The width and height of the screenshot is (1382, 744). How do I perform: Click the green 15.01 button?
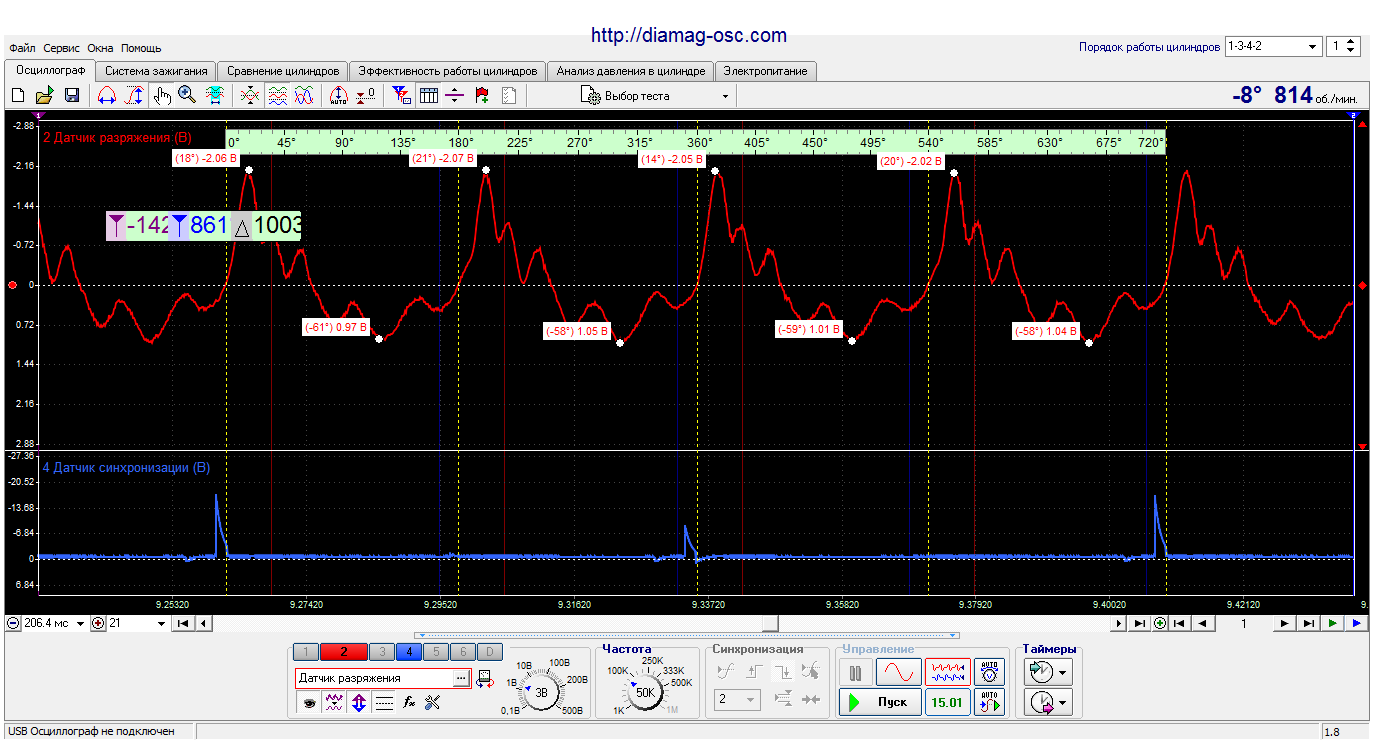(948, 702)
